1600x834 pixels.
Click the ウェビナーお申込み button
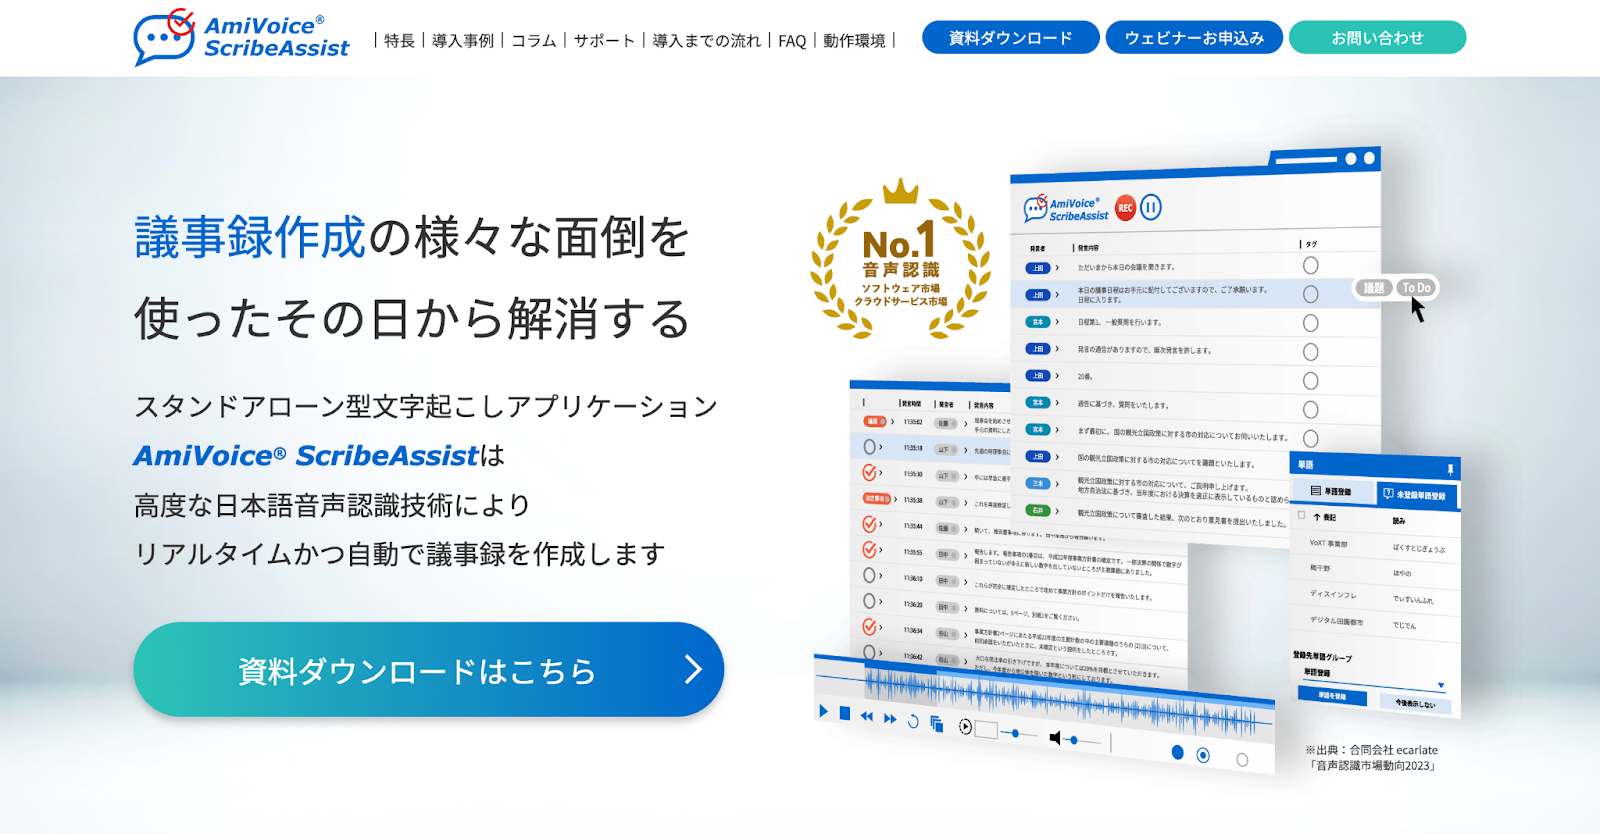1194,38
